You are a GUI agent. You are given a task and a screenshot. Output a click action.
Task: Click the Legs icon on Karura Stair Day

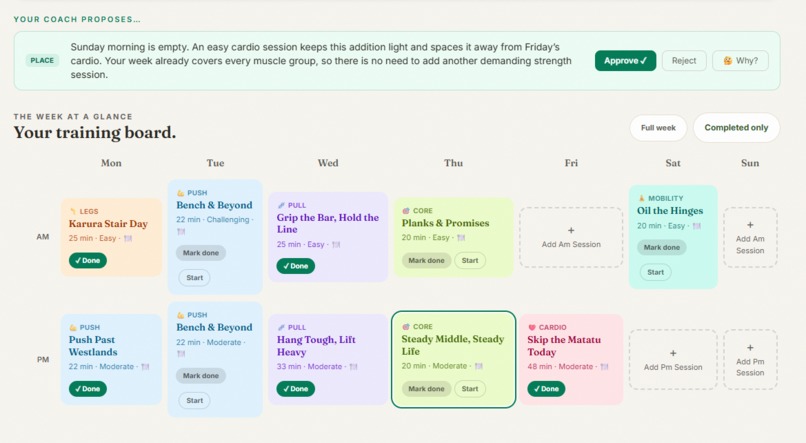pos(72,211)
